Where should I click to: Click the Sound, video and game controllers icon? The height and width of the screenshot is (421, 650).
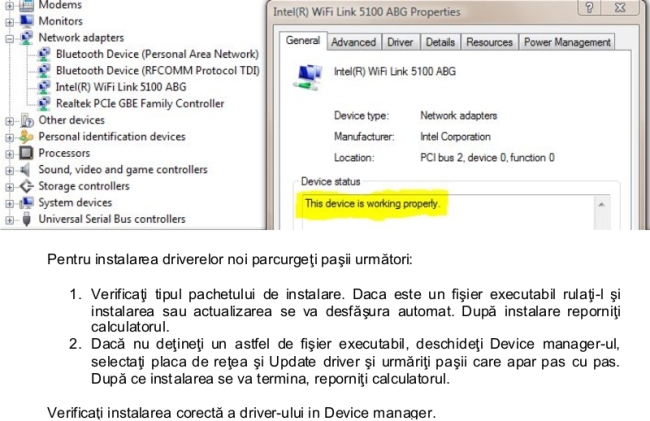point(27,169)
